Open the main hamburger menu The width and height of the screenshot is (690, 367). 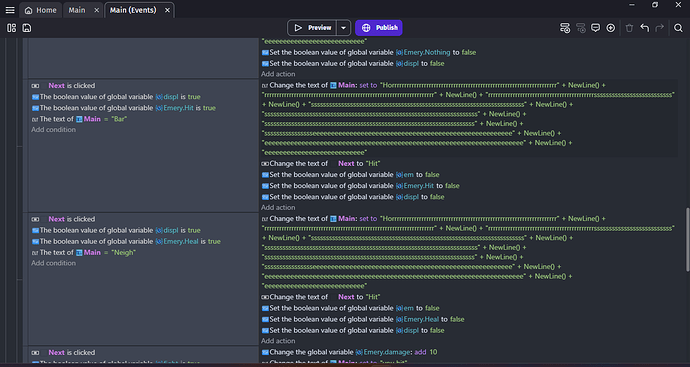click(x=10, y=10)
